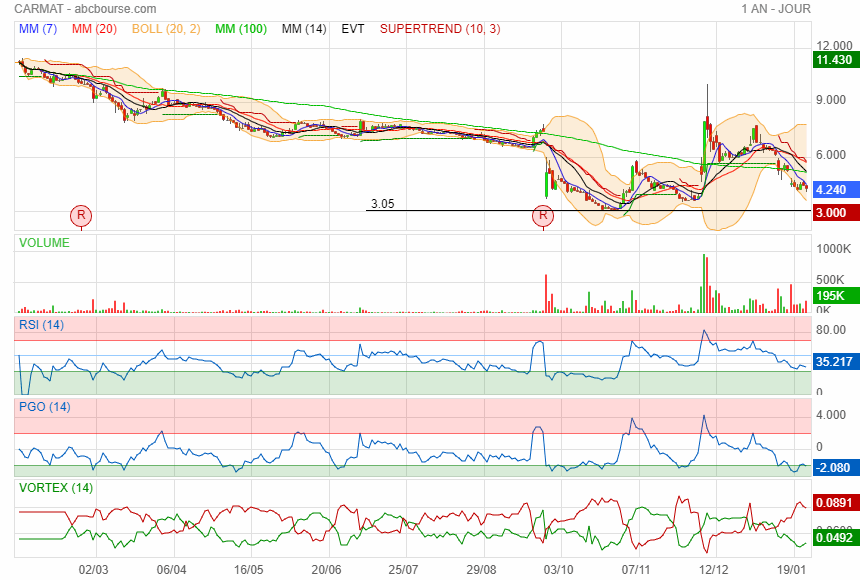Screen dimensions: 860x580
Task: Click the red 0.0891 Vortex value tag
Action: pyautogui.click(x=832, y=503)
